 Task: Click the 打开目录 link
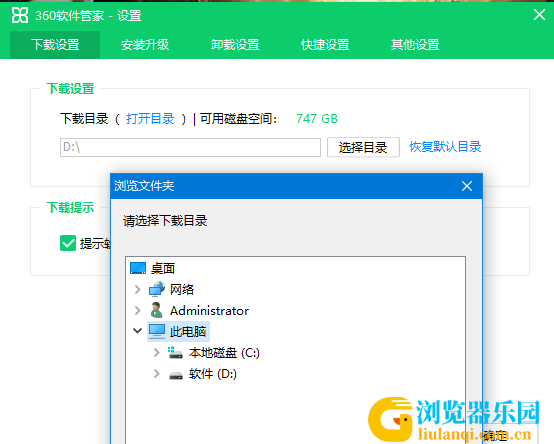pos(150,119)
